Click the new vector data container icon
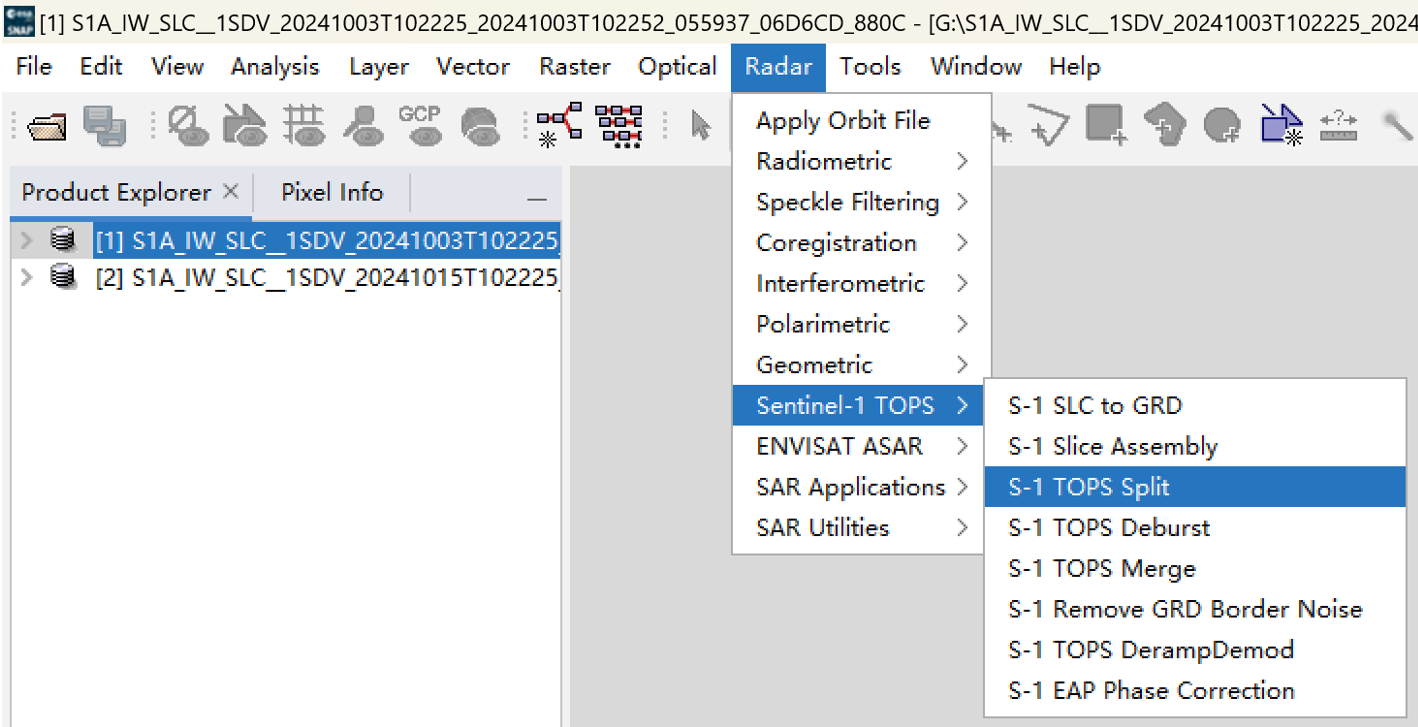The width and height of the screenshot is (1418, 727). pyautogui.click(x=1280, y=125)
